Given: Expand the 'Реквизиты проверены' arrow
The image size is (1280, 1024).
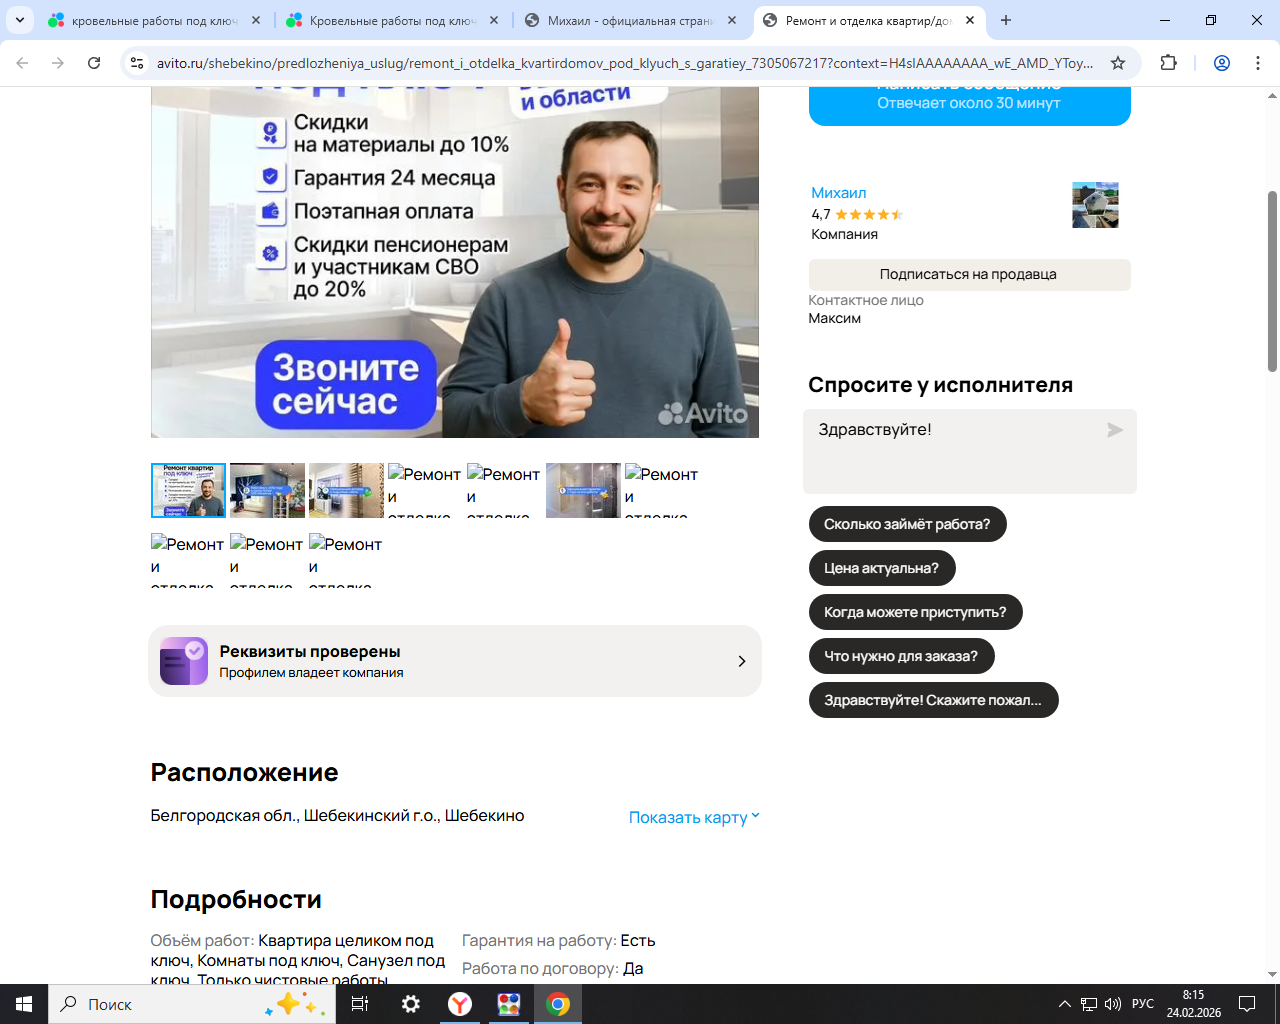Looking at the screenshot, I should click(741, 661).
